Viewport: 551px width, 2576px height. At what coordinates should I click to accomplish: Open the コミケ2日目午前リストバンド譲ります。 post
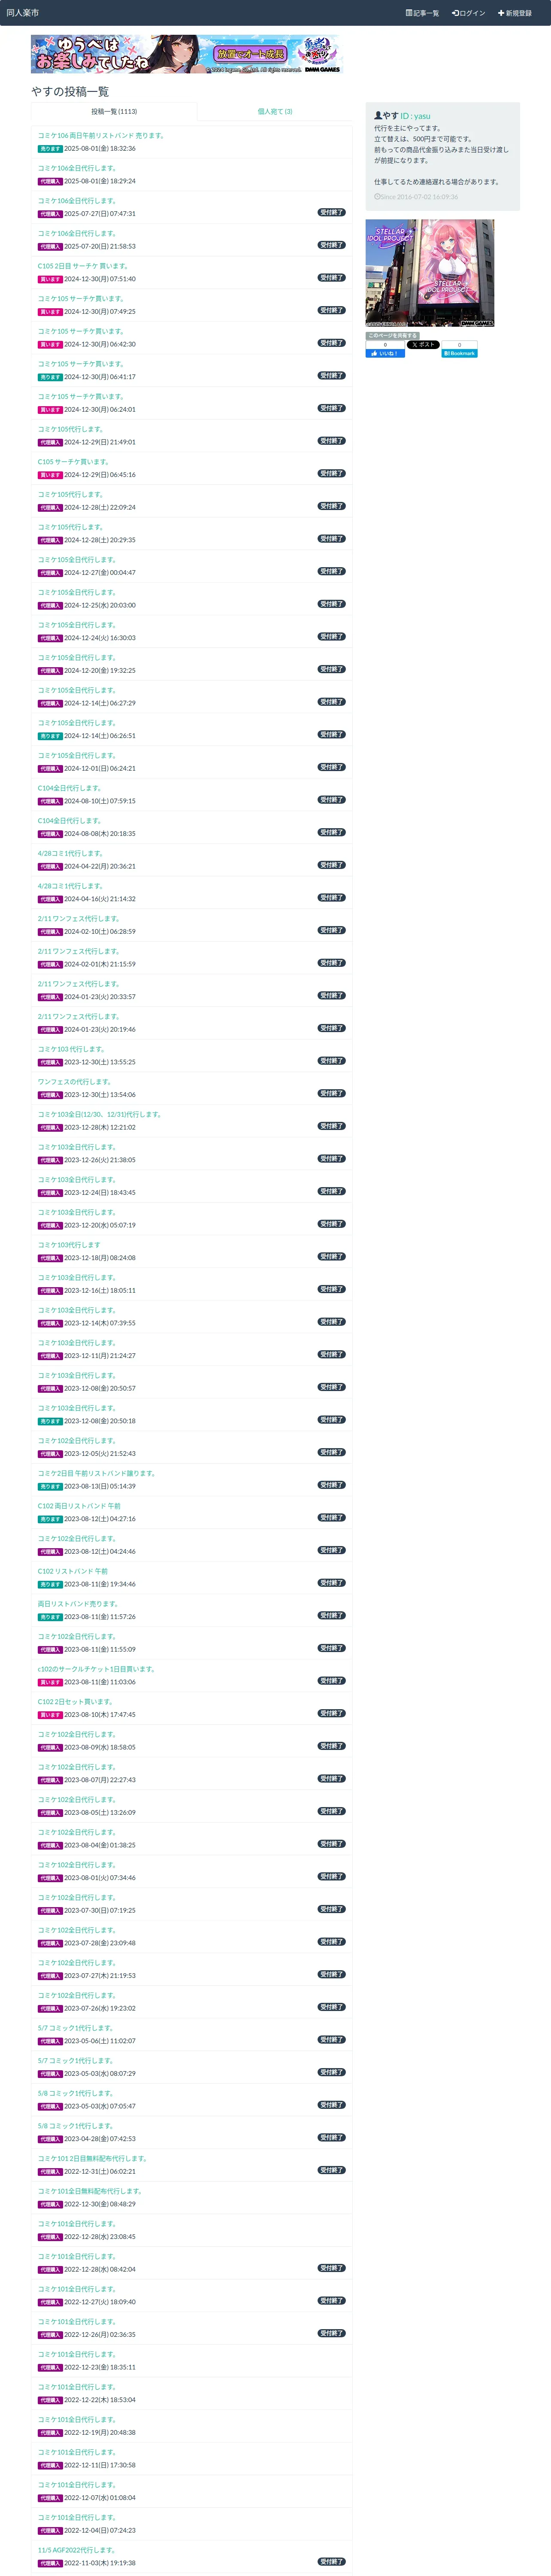point(96,1473)
